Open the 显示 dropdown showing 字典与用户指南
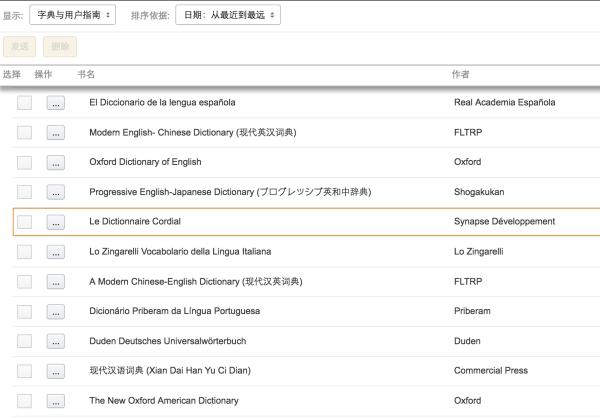This screenshot has width=600, height=418. pos(73,15)
